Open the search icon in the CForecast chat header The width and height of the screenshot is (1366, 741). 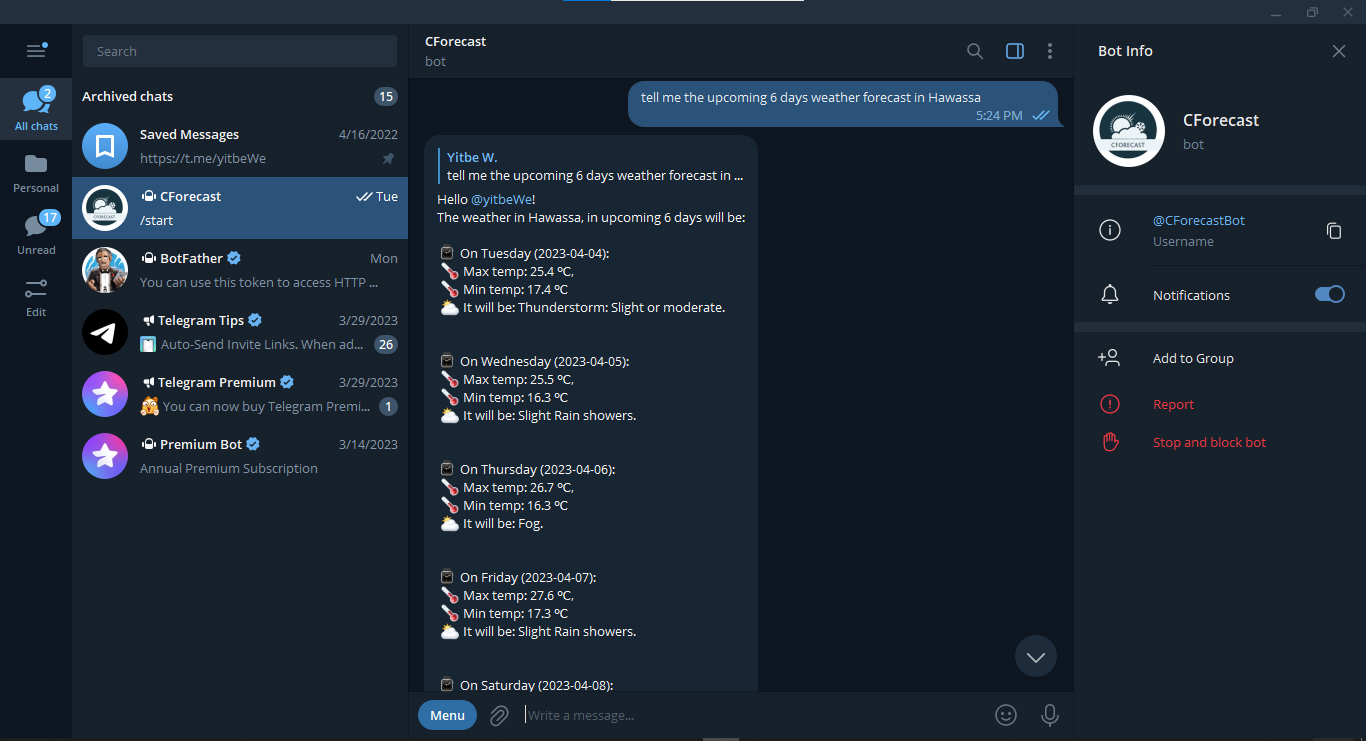tap(975, 50)
